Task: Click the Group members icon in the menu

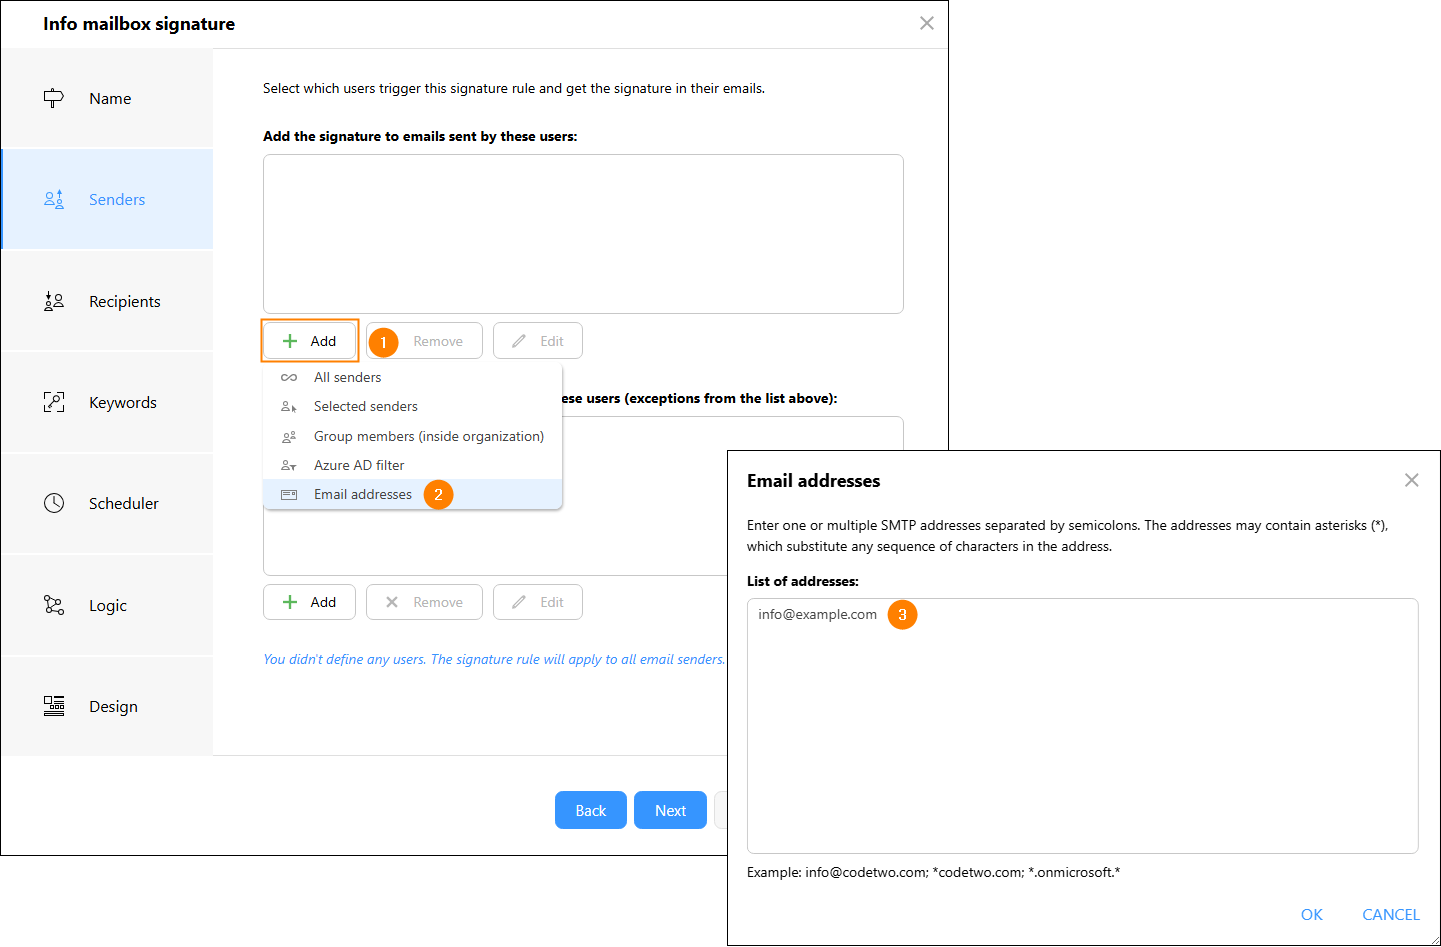Action: (x=289, y=436)
